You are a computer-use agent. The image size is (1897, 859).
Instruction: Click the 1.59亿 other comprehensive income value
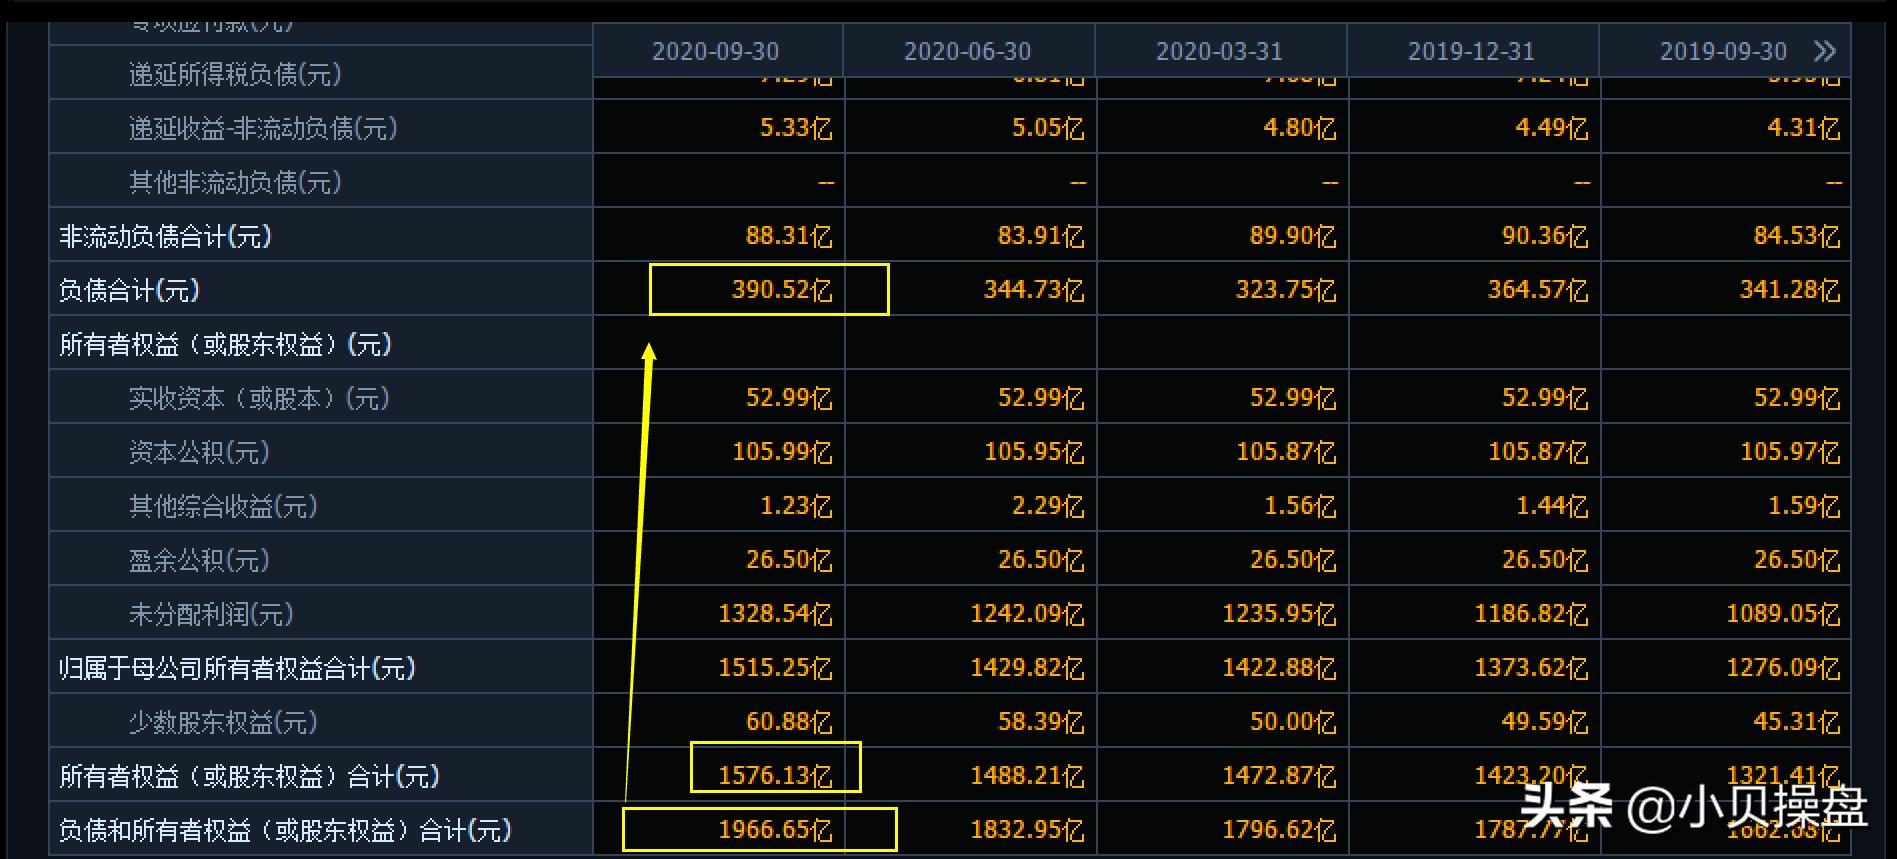(1804, 506)
